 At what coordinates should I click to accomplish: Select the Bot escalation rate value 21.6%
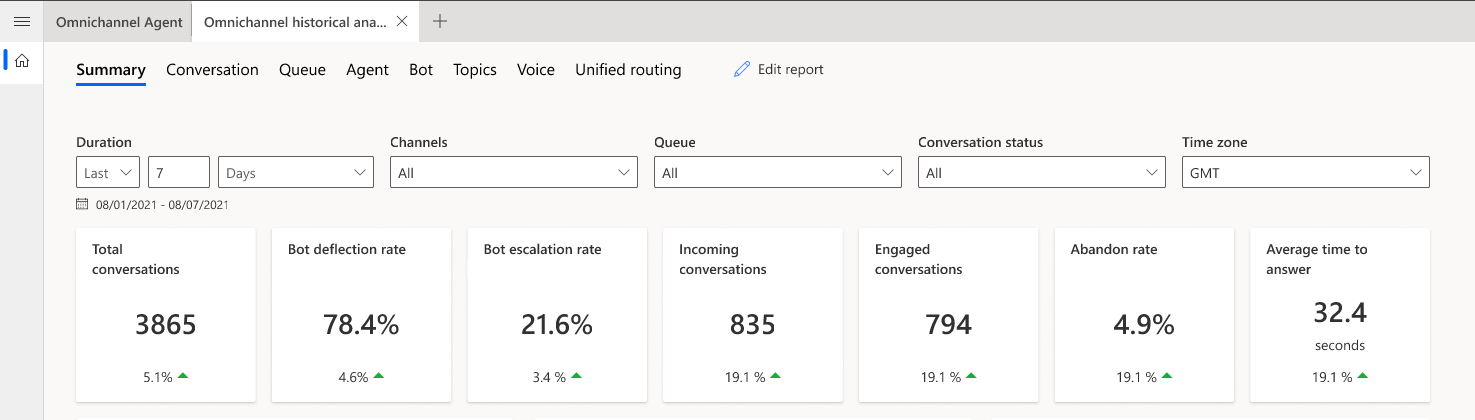(x=557, y=325)
